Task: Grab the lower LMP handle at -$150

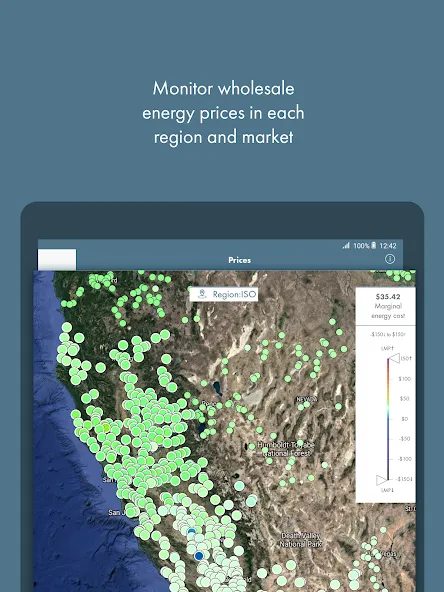Action: (382, 480)
